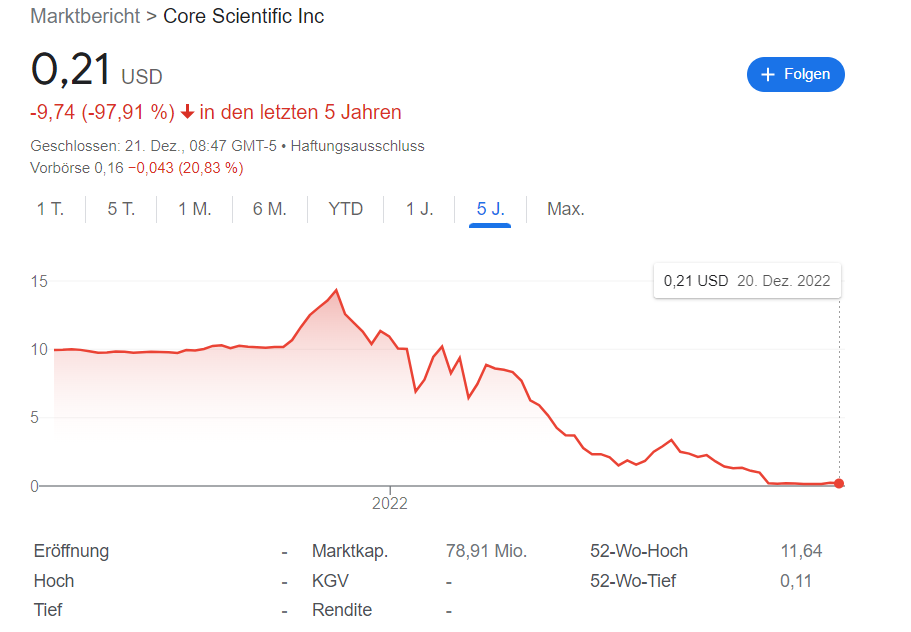Click the 52-Wo-Hoch label
The height and width of the screenshot is (632, 911).
click(639, 551)
